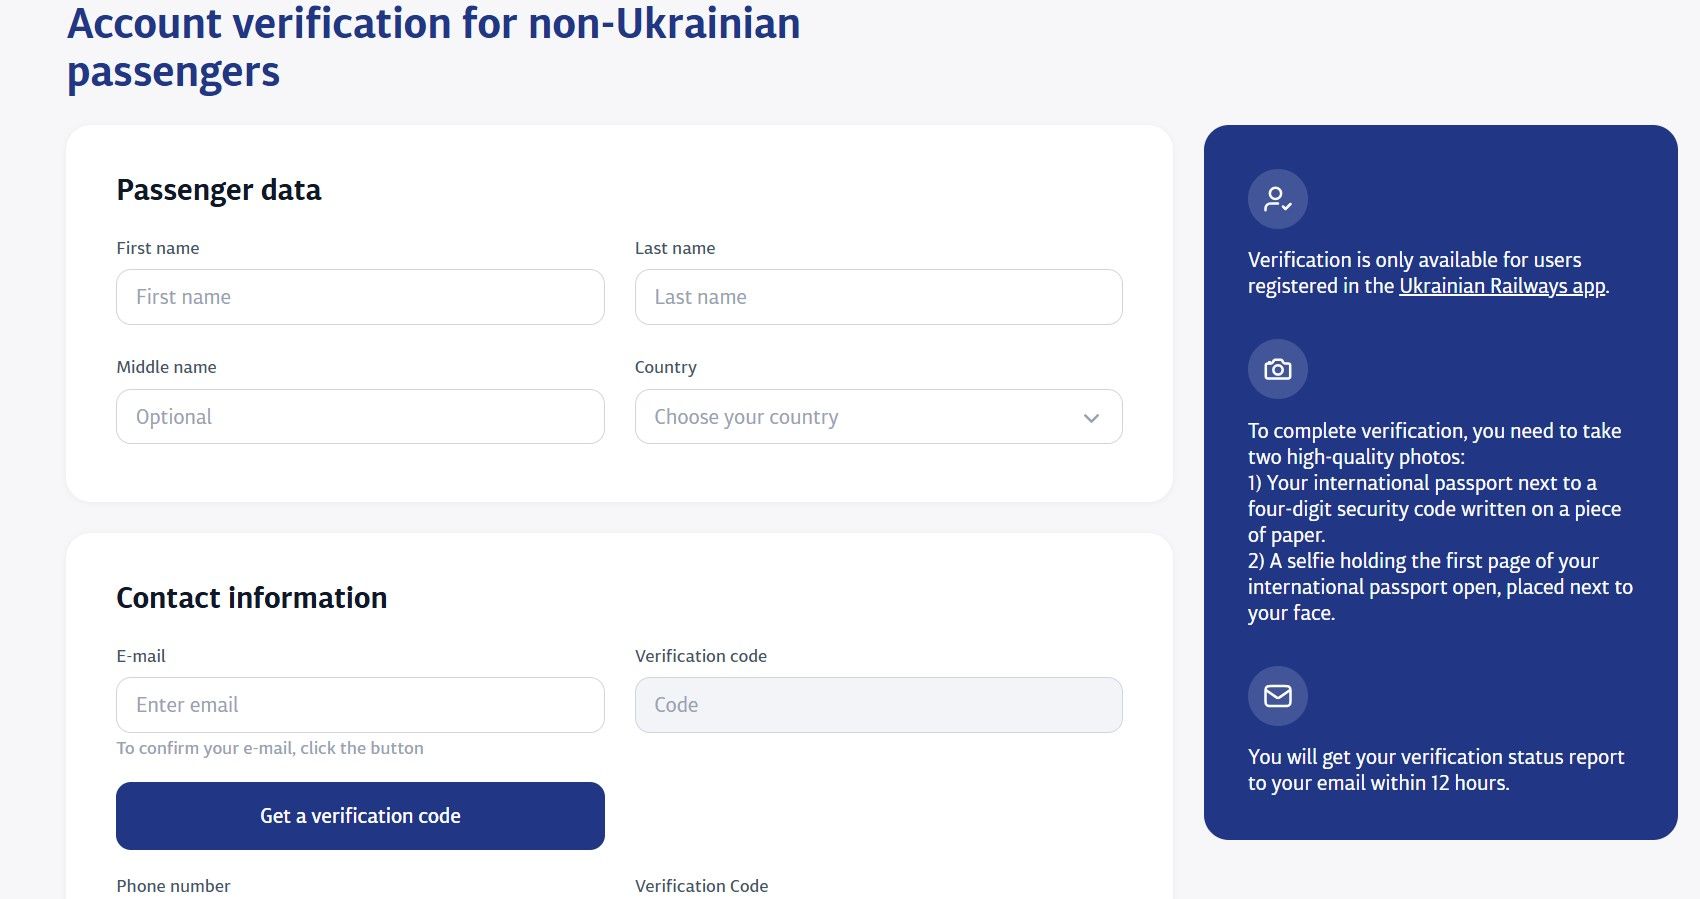Screen dimensions: 1700x899
Task: Click the greyed-out Code field
Action: (878, 705)
